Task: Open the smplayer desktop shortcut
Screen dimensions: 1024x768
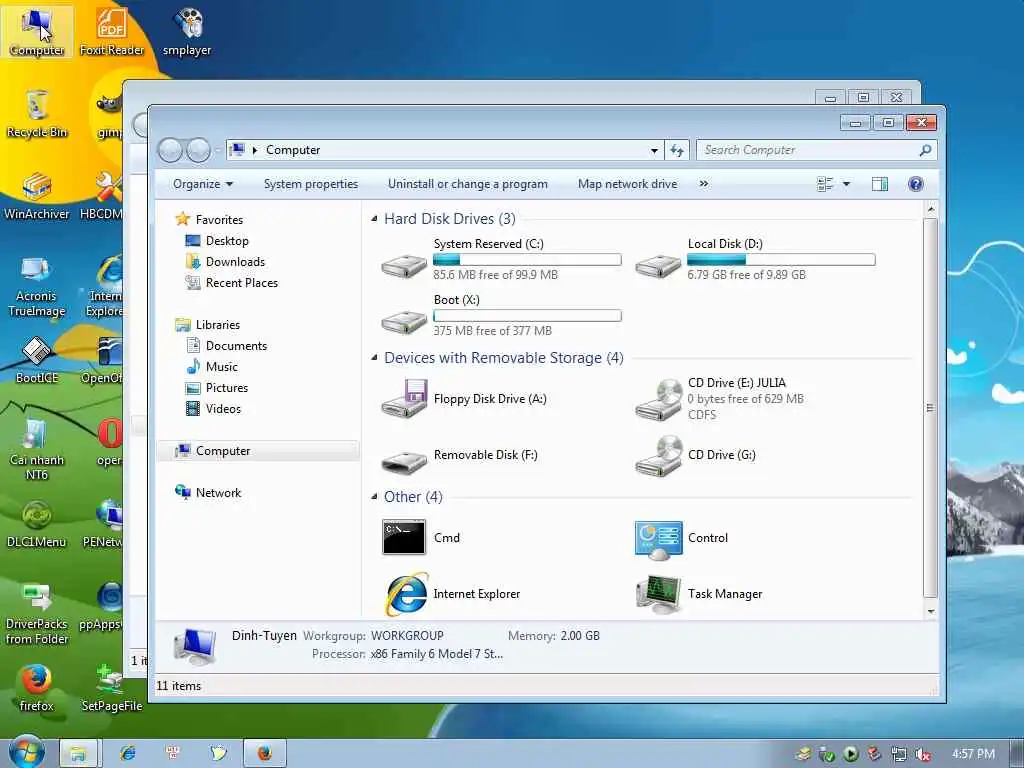Action: click(187, 31)
